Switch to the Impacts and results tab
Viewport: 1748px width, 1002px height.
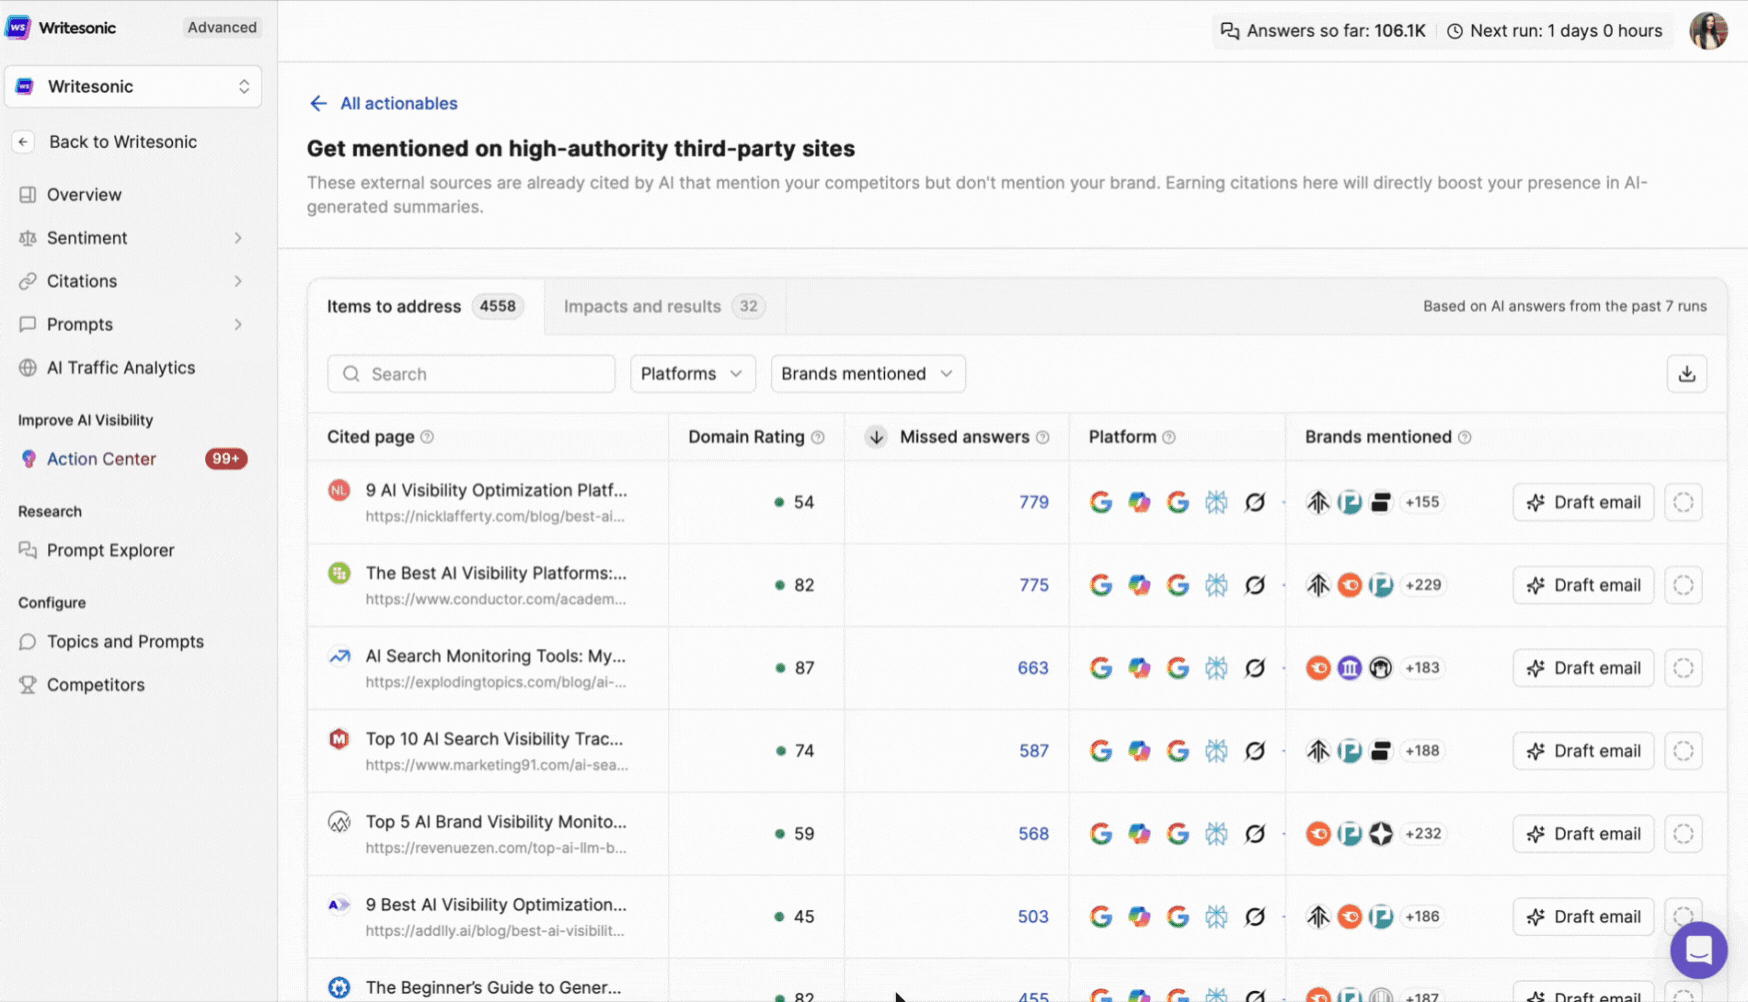[x=642, y=306]
